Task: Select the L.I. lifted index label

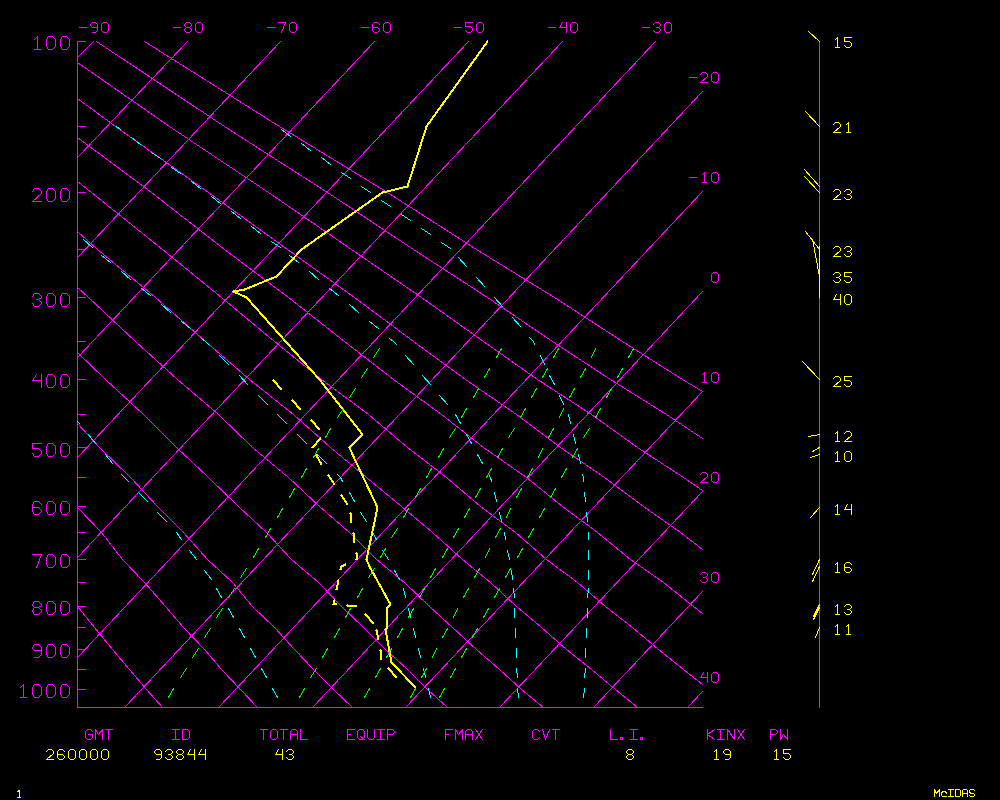Action: coord(628,735)
